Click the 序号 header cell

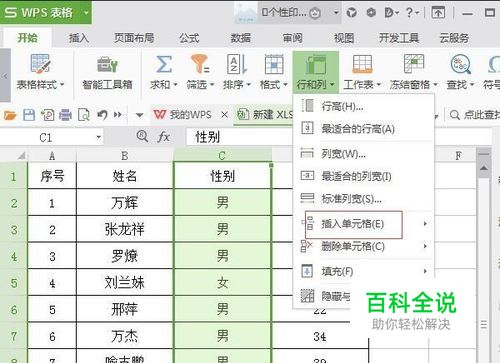point(52,176)
